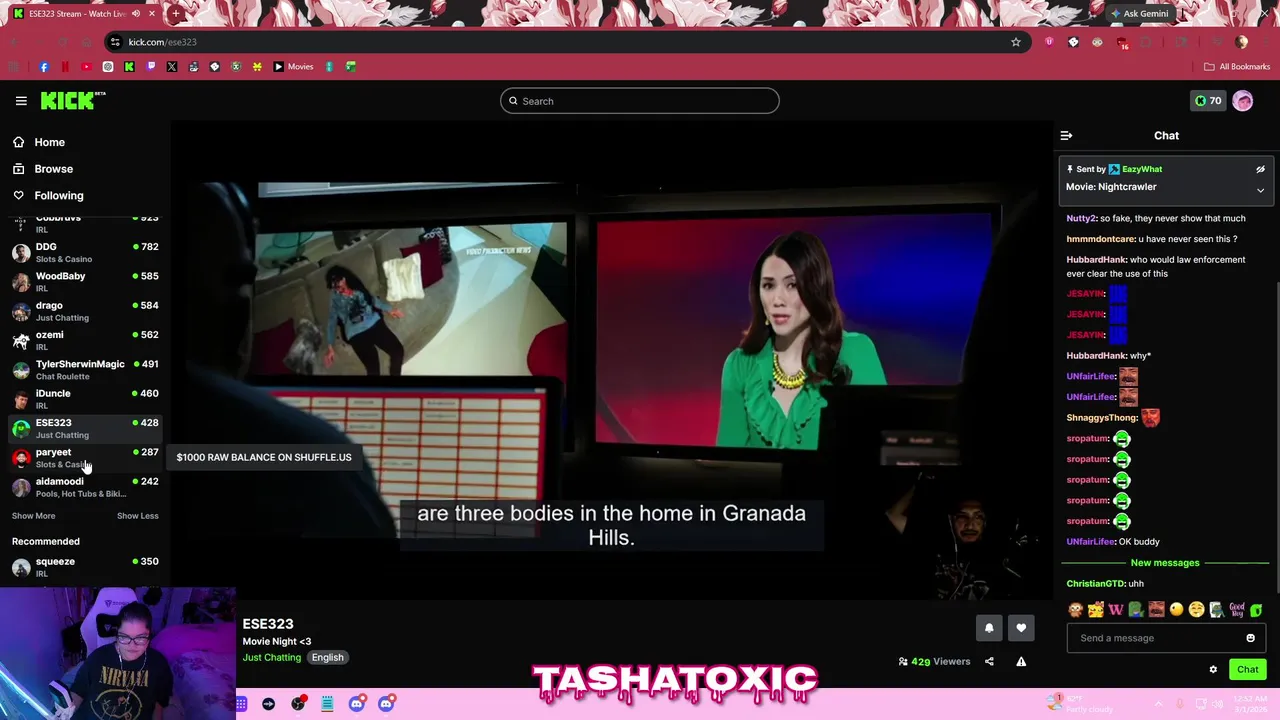Insert the monkey emote
Image resolution: width=1280 pixels, height=720 pixels.
(1076, 610)
